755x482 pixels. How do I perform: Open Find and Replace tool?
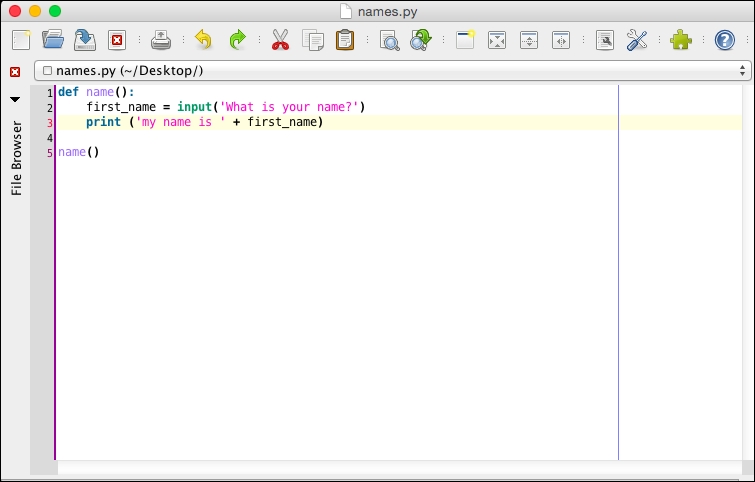tap(421, 40)
